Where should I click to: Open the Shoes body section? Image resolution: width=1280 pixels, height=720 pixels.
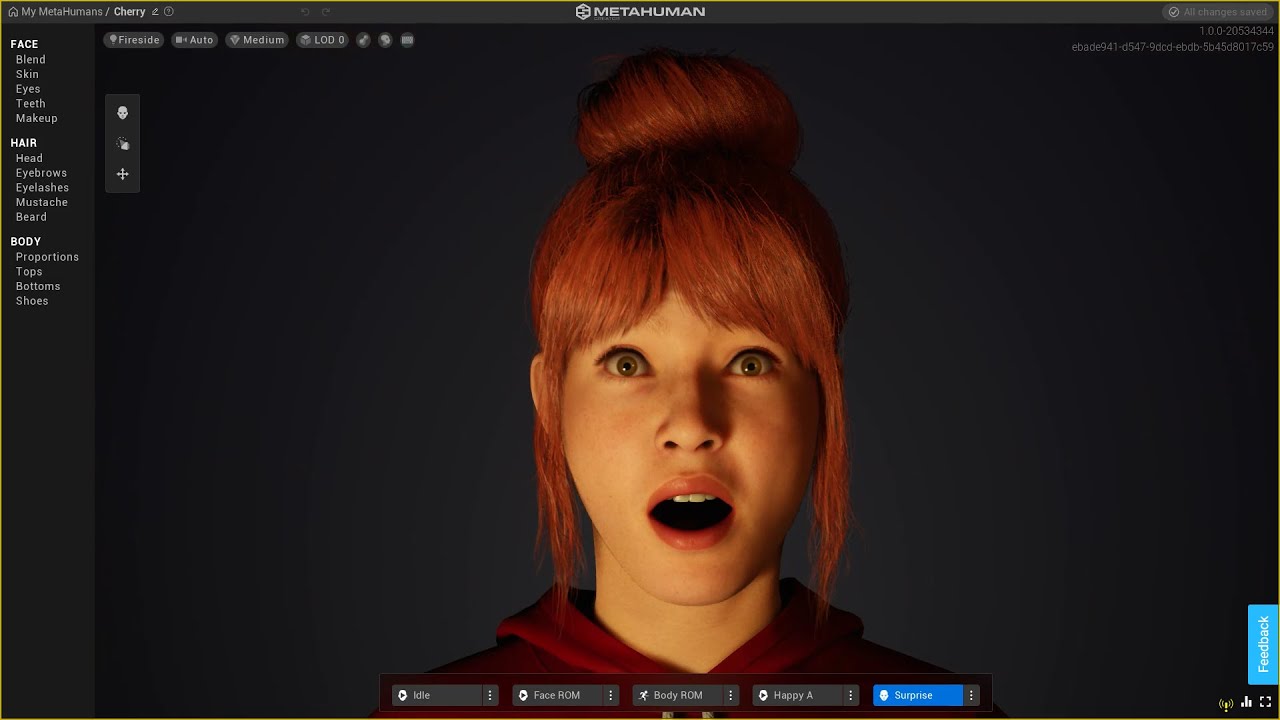tap(32, 301)
